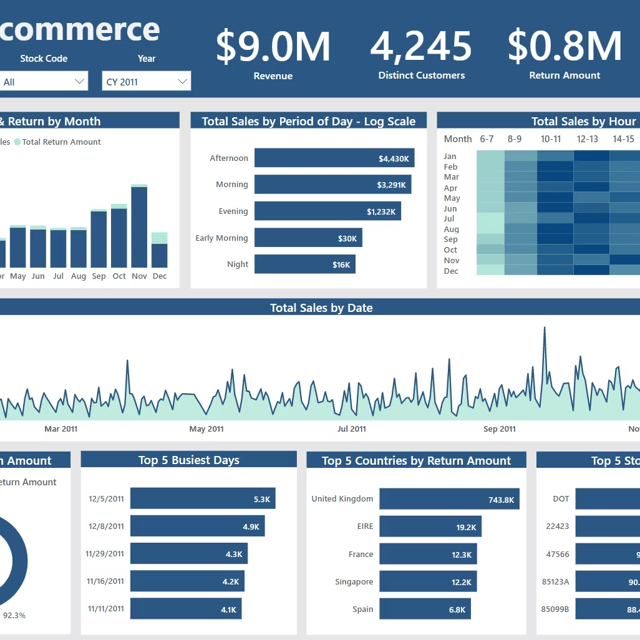The width and height of the screenshot is (640, 640).
Task: Click the 4,245 Distinct Customers card
Action: point(421,54)
